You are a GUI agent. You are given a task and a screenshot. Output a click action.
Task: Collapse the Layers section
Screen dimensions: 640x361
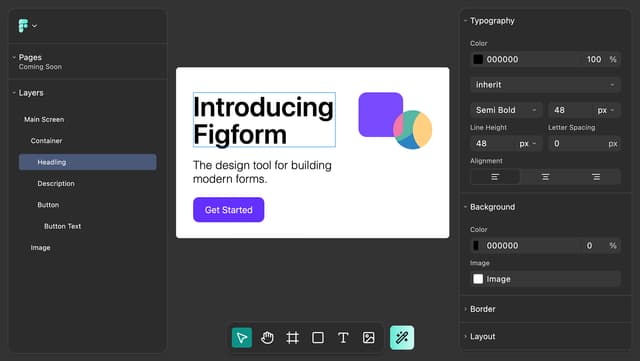[14, 93]
